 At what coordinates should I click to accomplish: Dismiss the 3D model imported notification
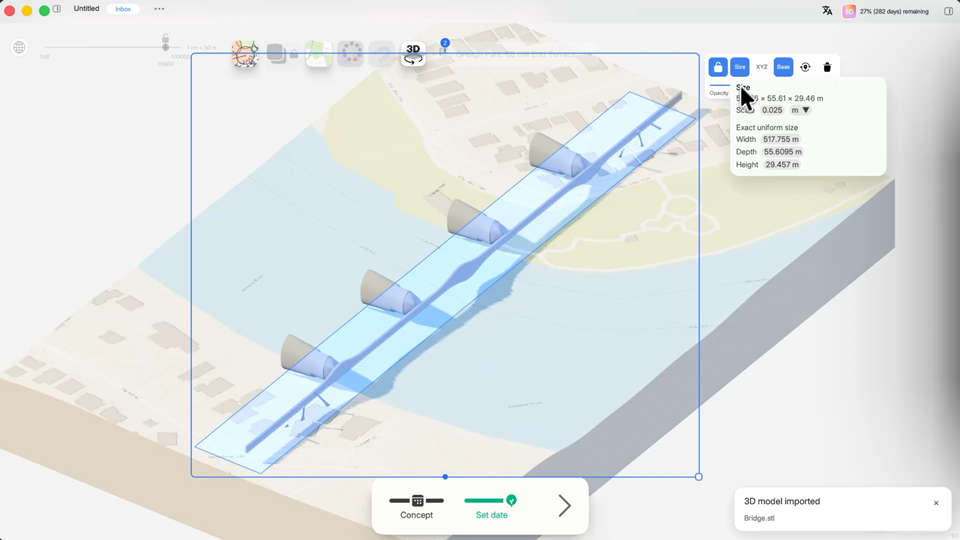(x=936, y=503)
